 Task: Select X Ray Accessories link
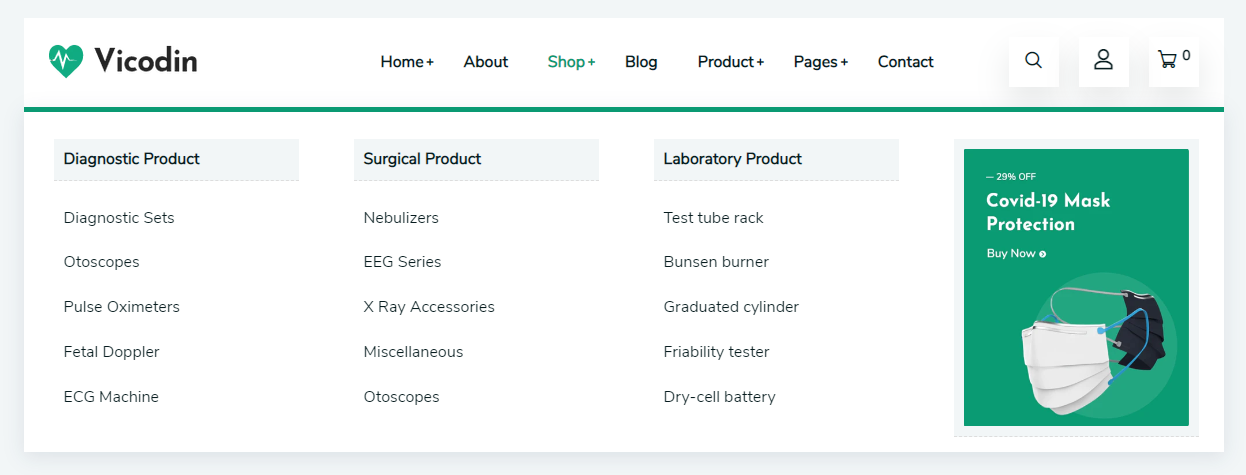pyautogui.click(x=429, y=307)
